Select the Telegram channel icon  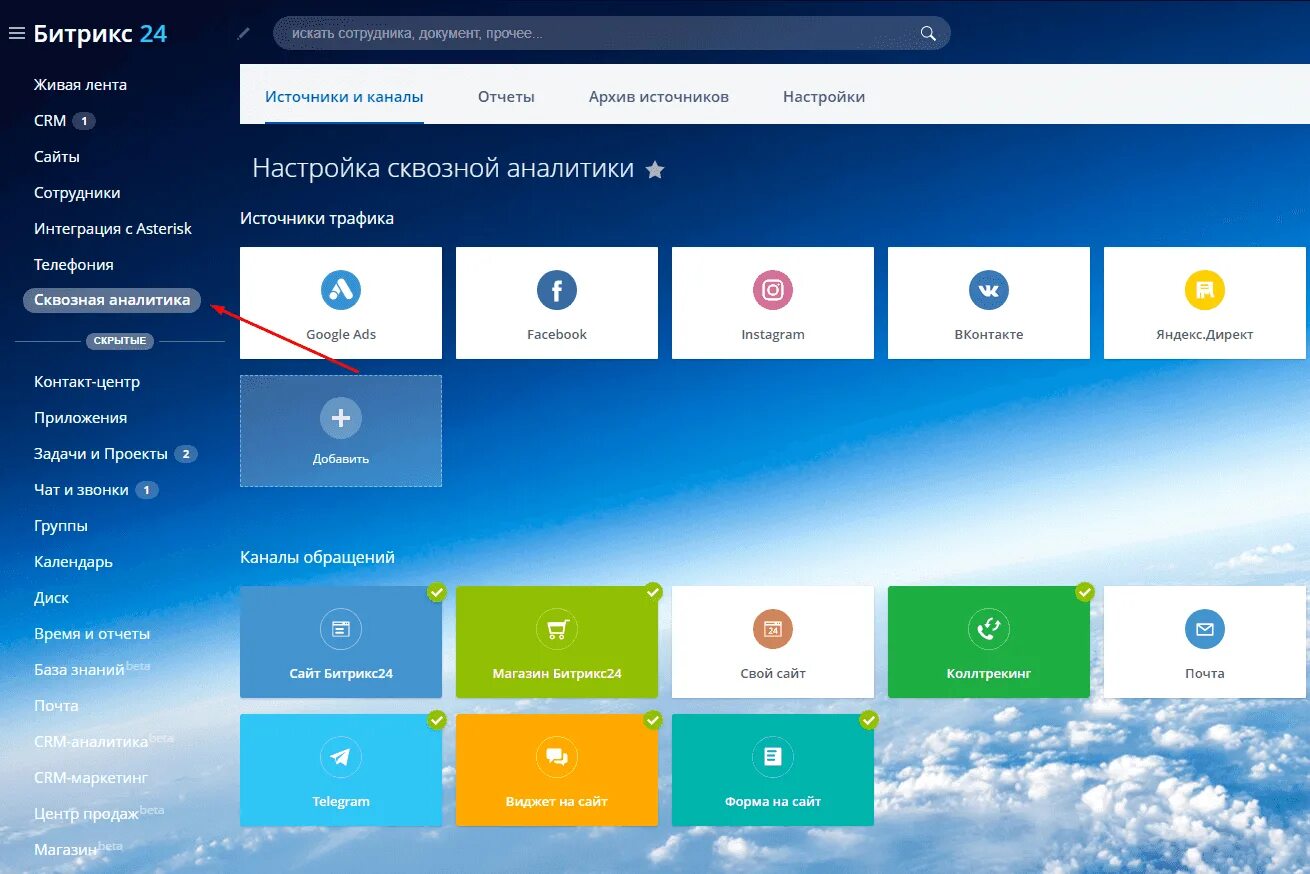coord(340,757)
